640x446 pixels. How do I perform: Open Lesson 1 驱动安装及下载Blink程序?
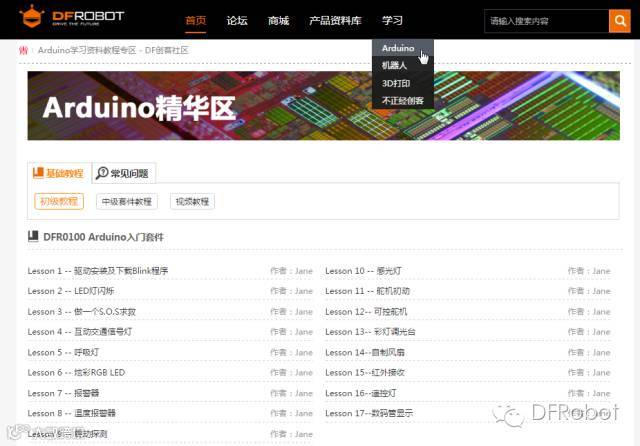(x=98, y=271)
